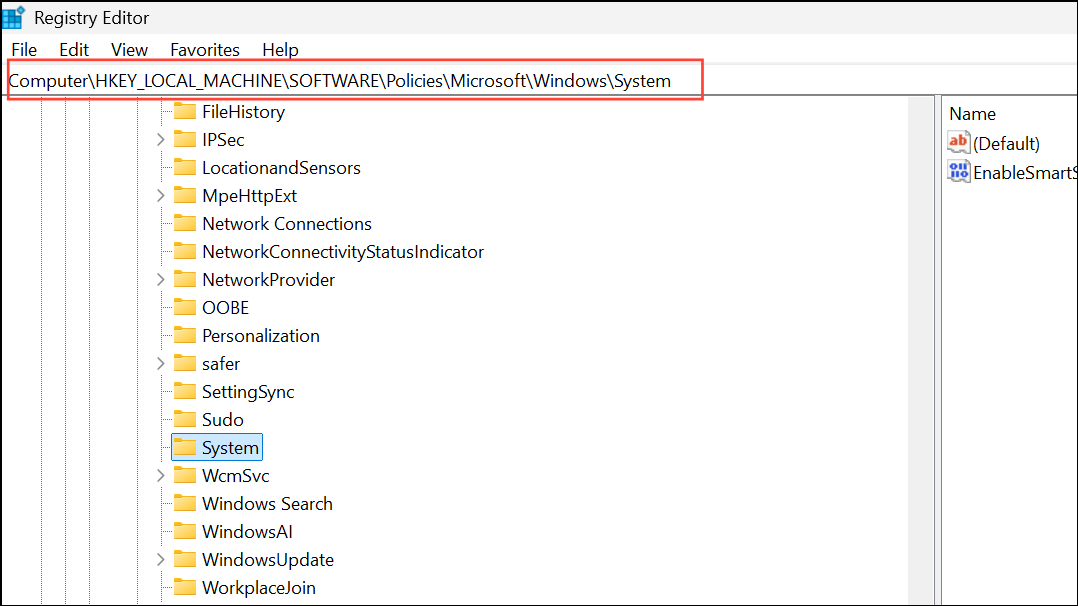This screenshot has width=1078, height=606.
Task: Open the Favorites menu
Action: coord(205,50)
